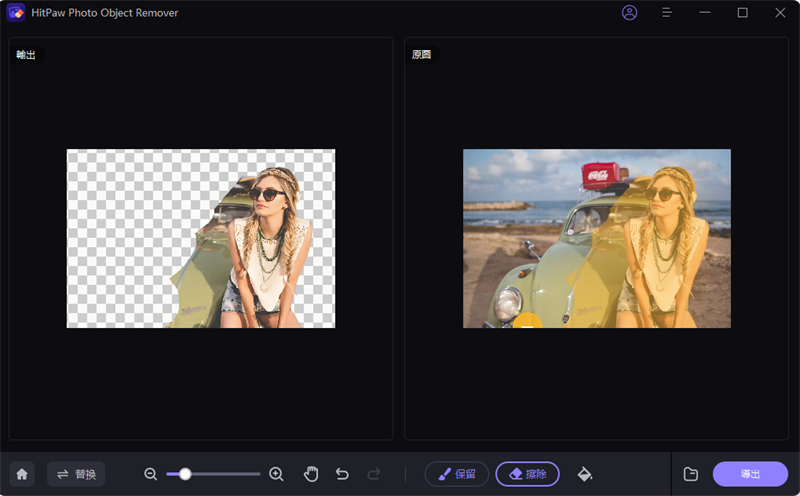Click the original photo preview
This screenshot has height=496, width=800.
click(x=597, y=238)
